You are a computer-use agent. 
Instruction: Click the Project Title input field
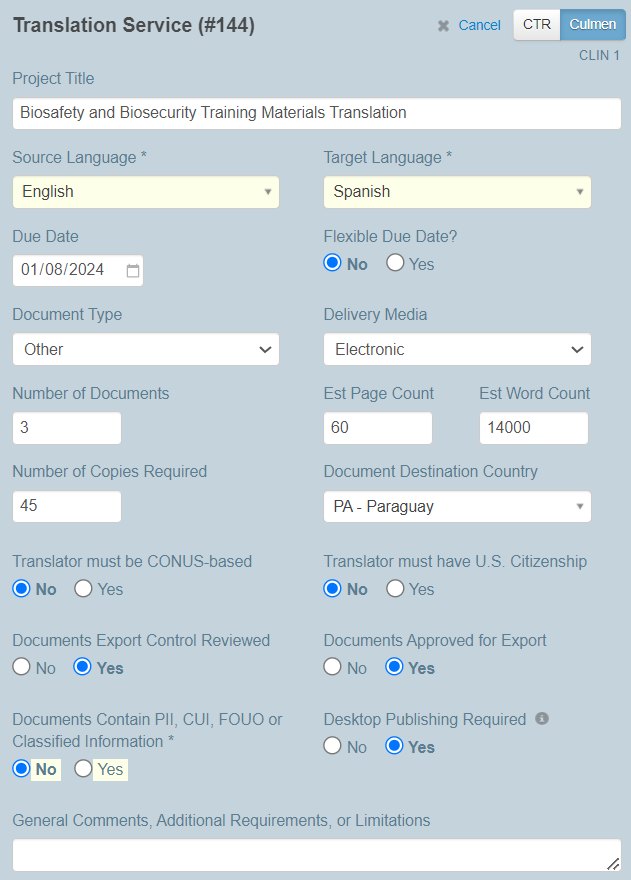click(317, 113)
